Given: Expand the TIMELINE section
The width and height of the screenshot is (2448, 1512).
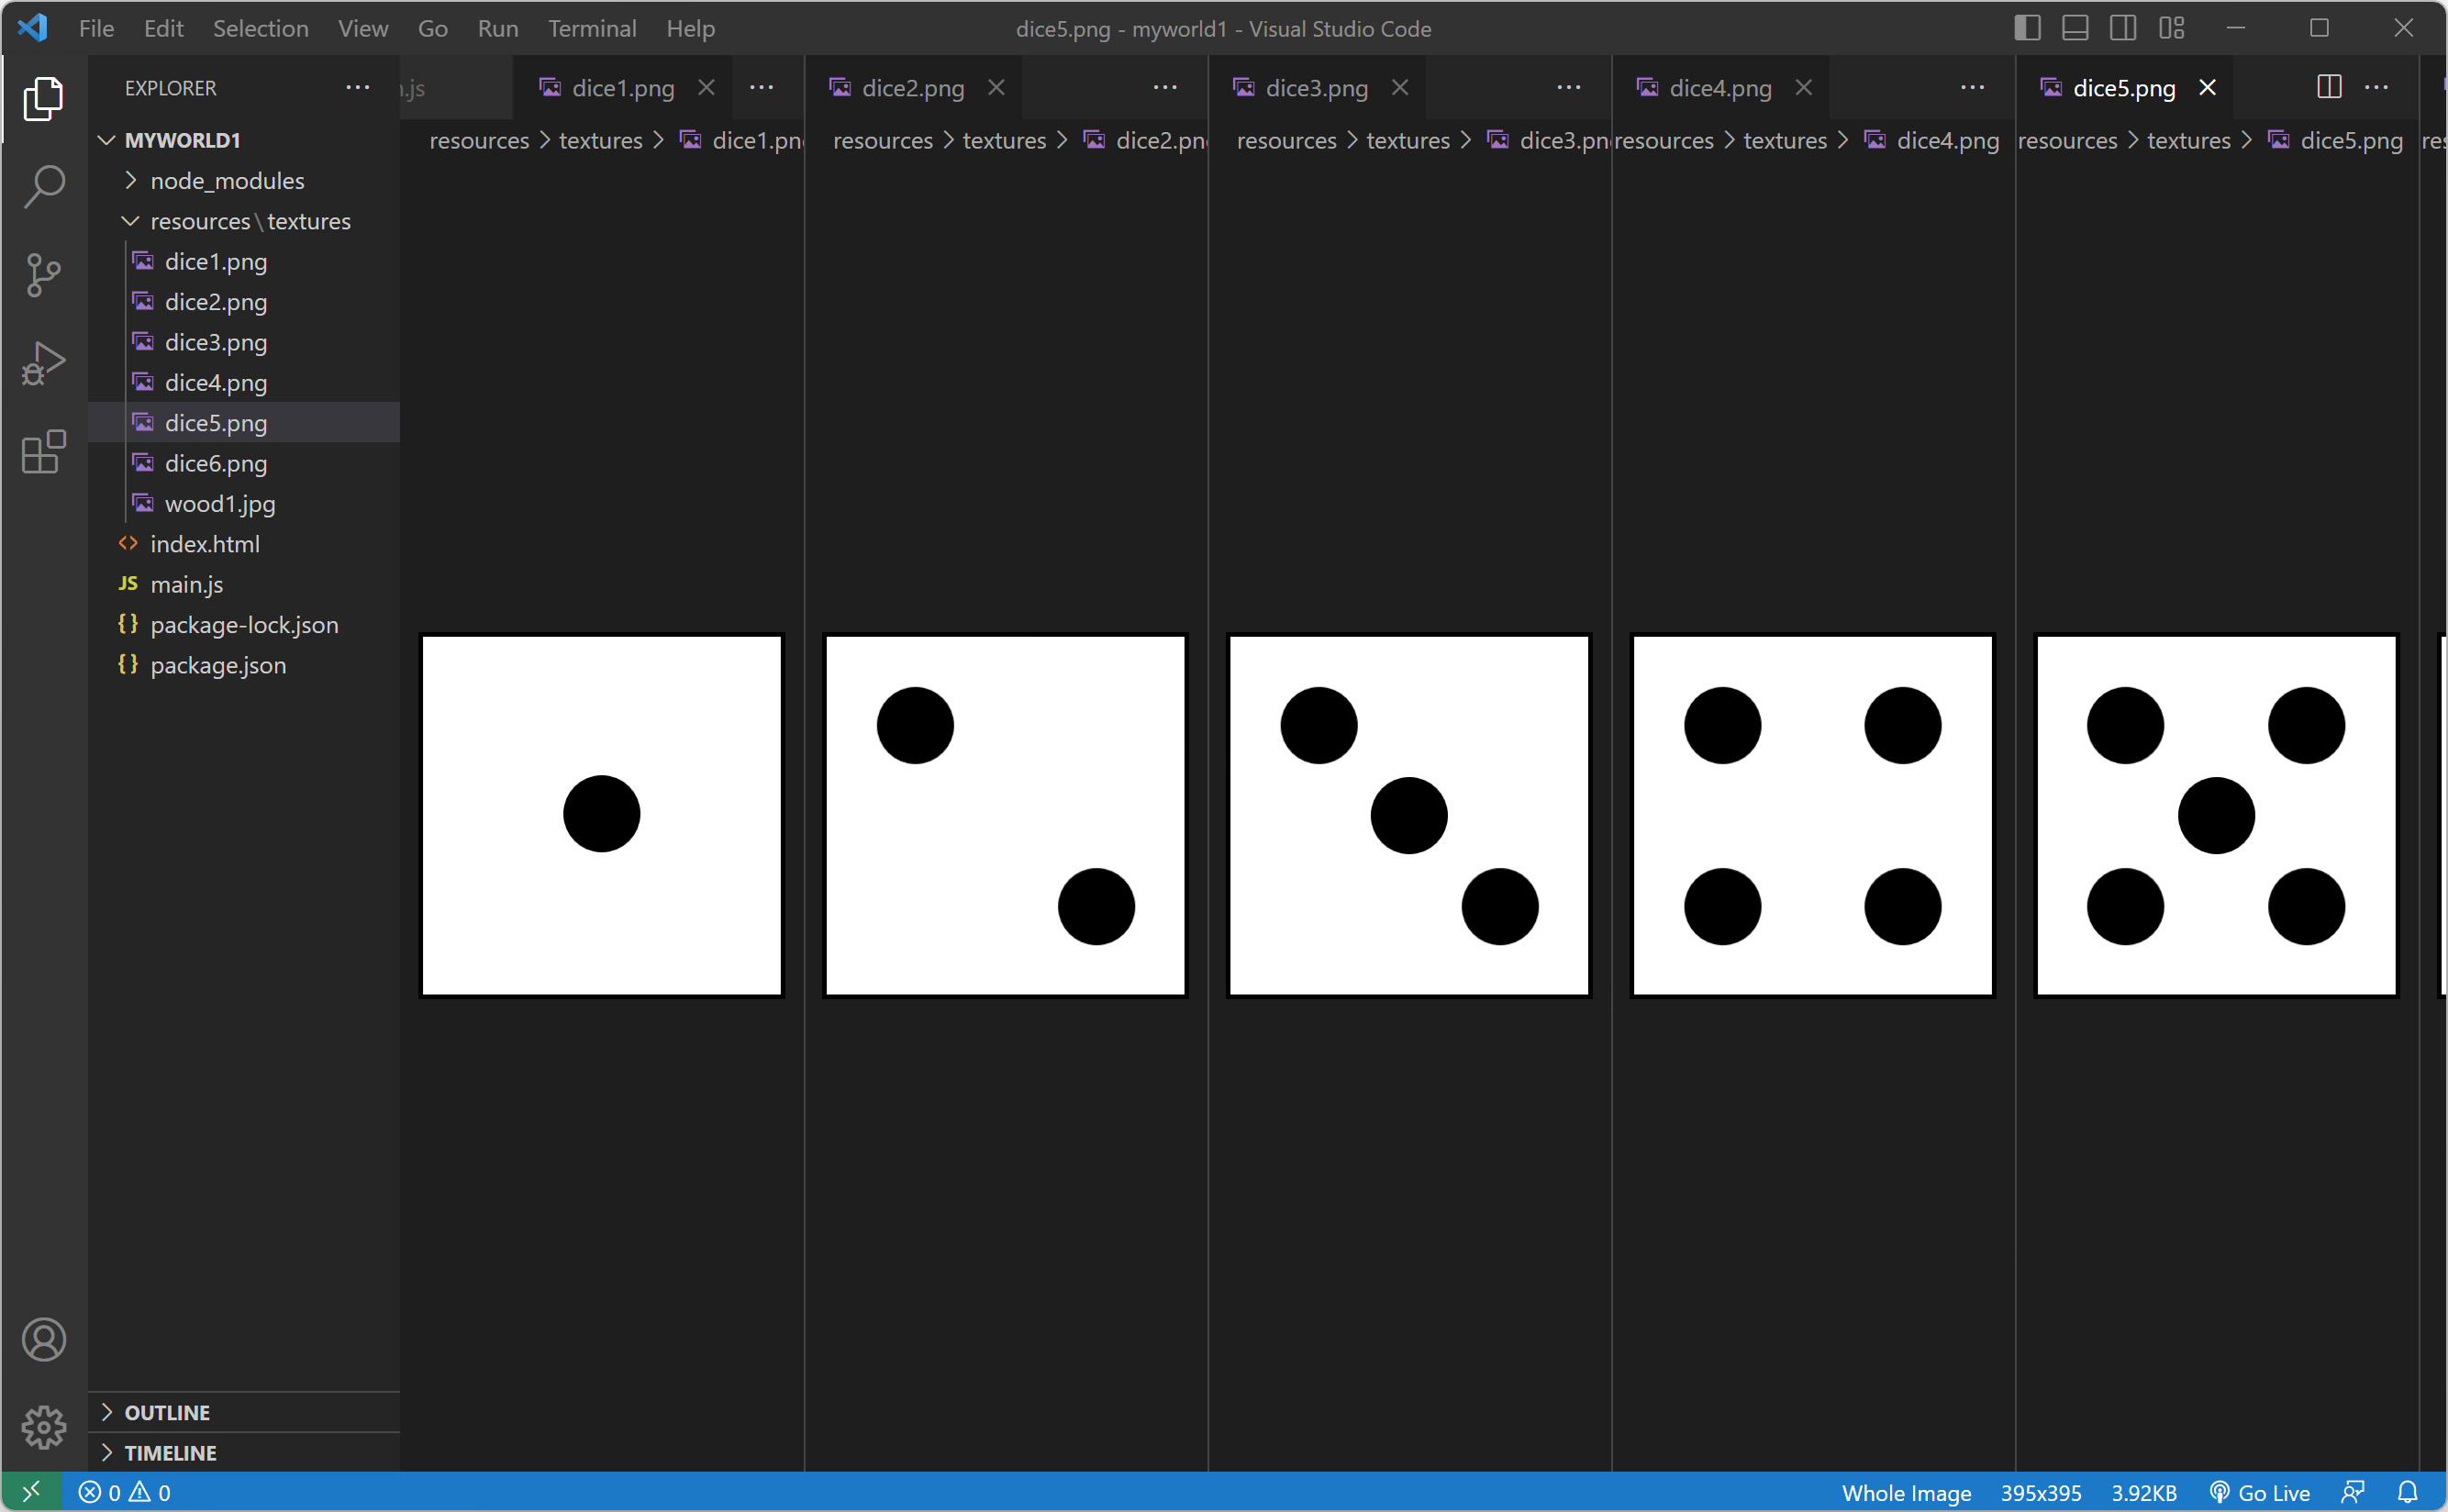Looking at the screenshot, I should (x=170, y=1452).
